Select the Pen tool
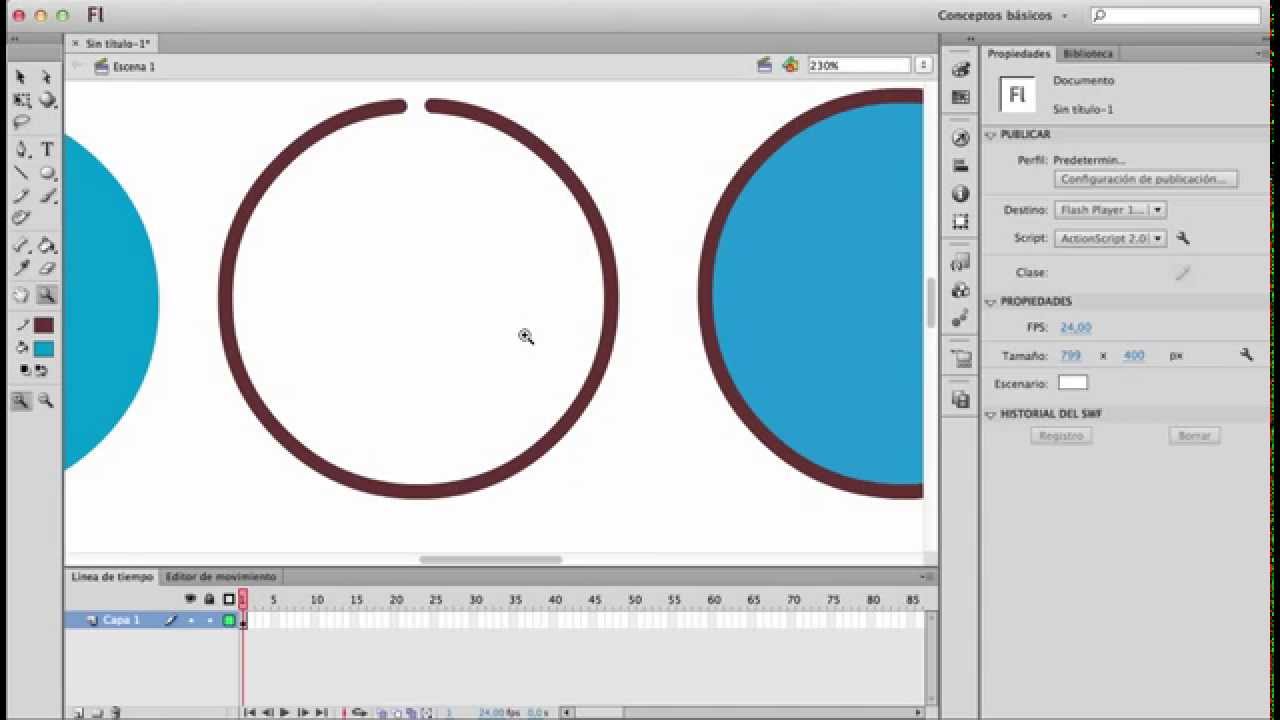Viewport: 1280px width, 720px height. tap(20, 149)
